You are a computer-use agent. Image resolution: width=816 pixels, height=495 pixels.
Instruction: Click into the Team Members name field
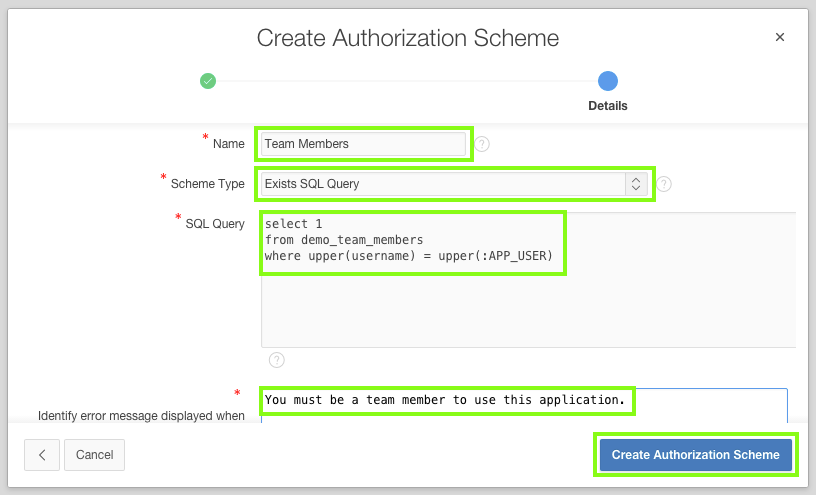pyautogui.click(x=363, y=144)
